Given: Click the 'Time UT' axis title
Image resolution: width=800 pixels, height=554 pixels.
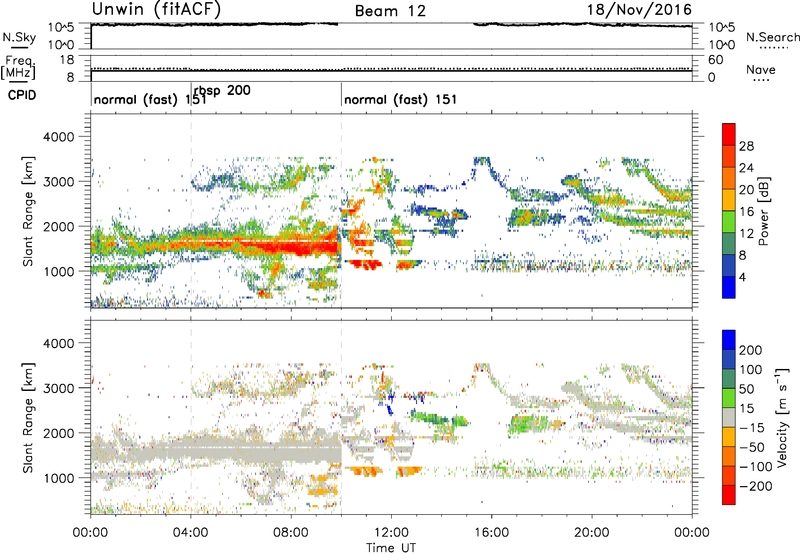Looking at the screenshot, I should coord(391,548).
